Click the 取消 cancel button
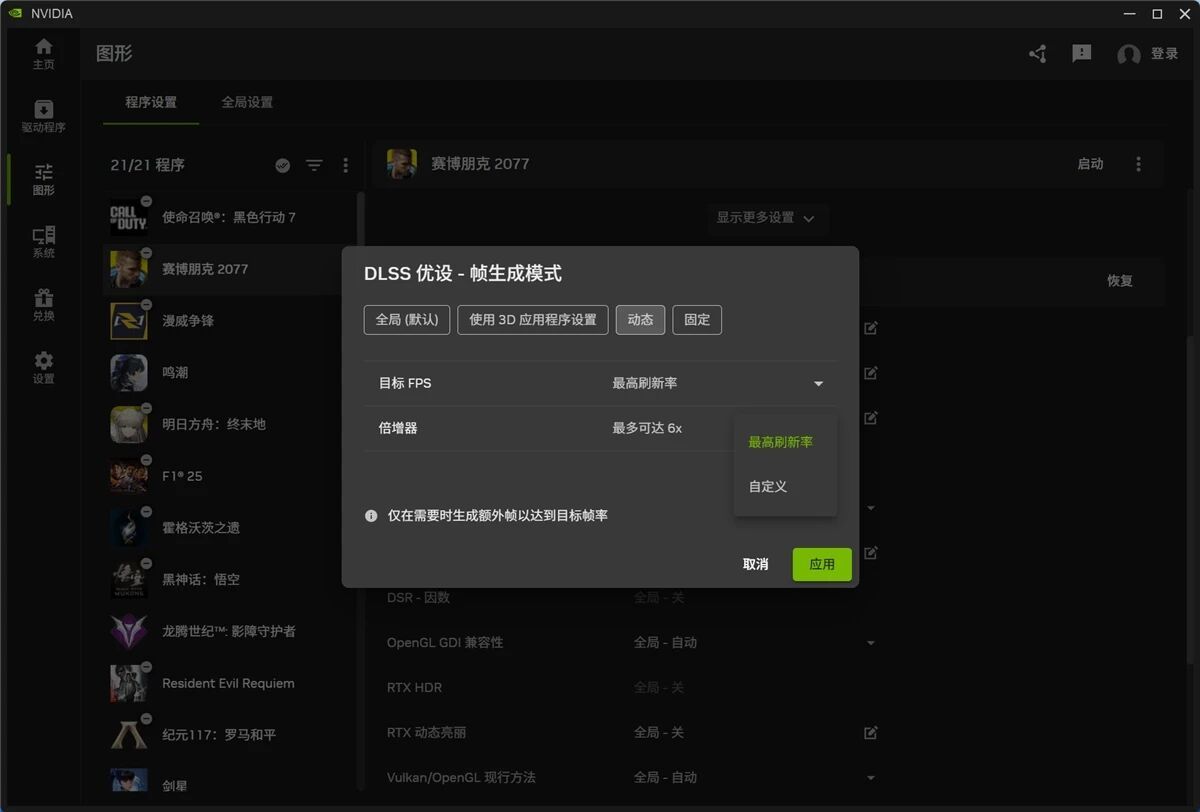 (756, 565)
